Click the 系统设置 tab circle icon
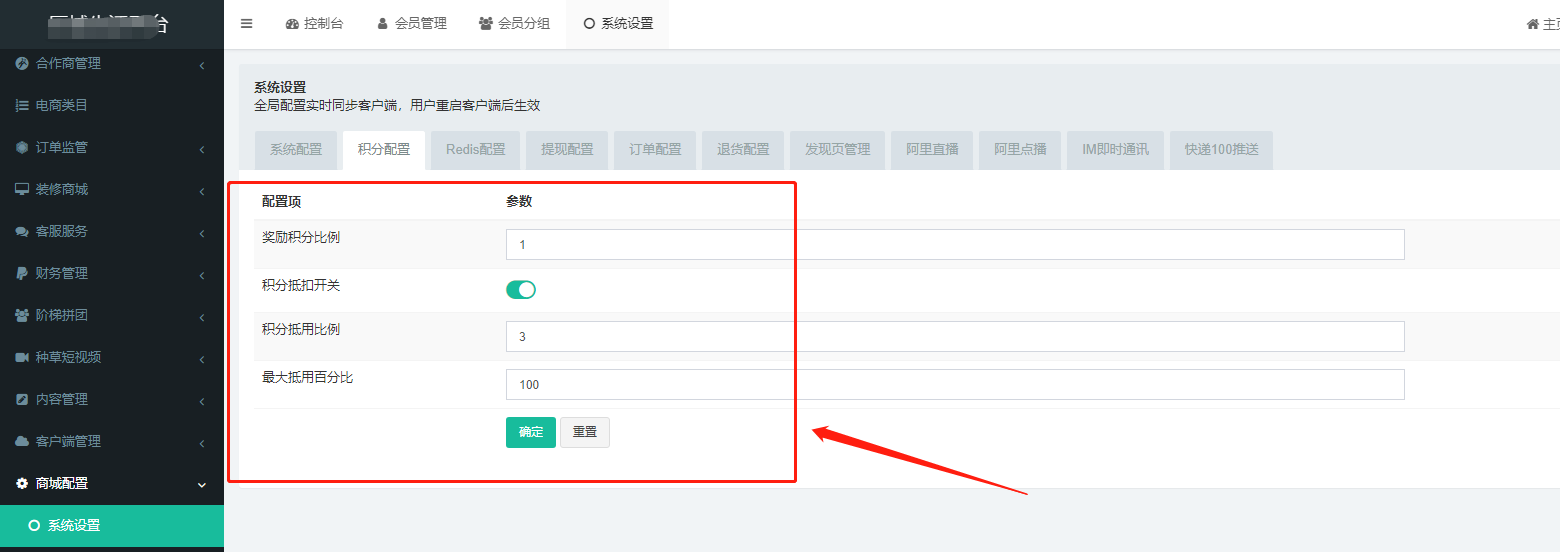This screenshot has width=1560, height=552. tap(589, 24)
